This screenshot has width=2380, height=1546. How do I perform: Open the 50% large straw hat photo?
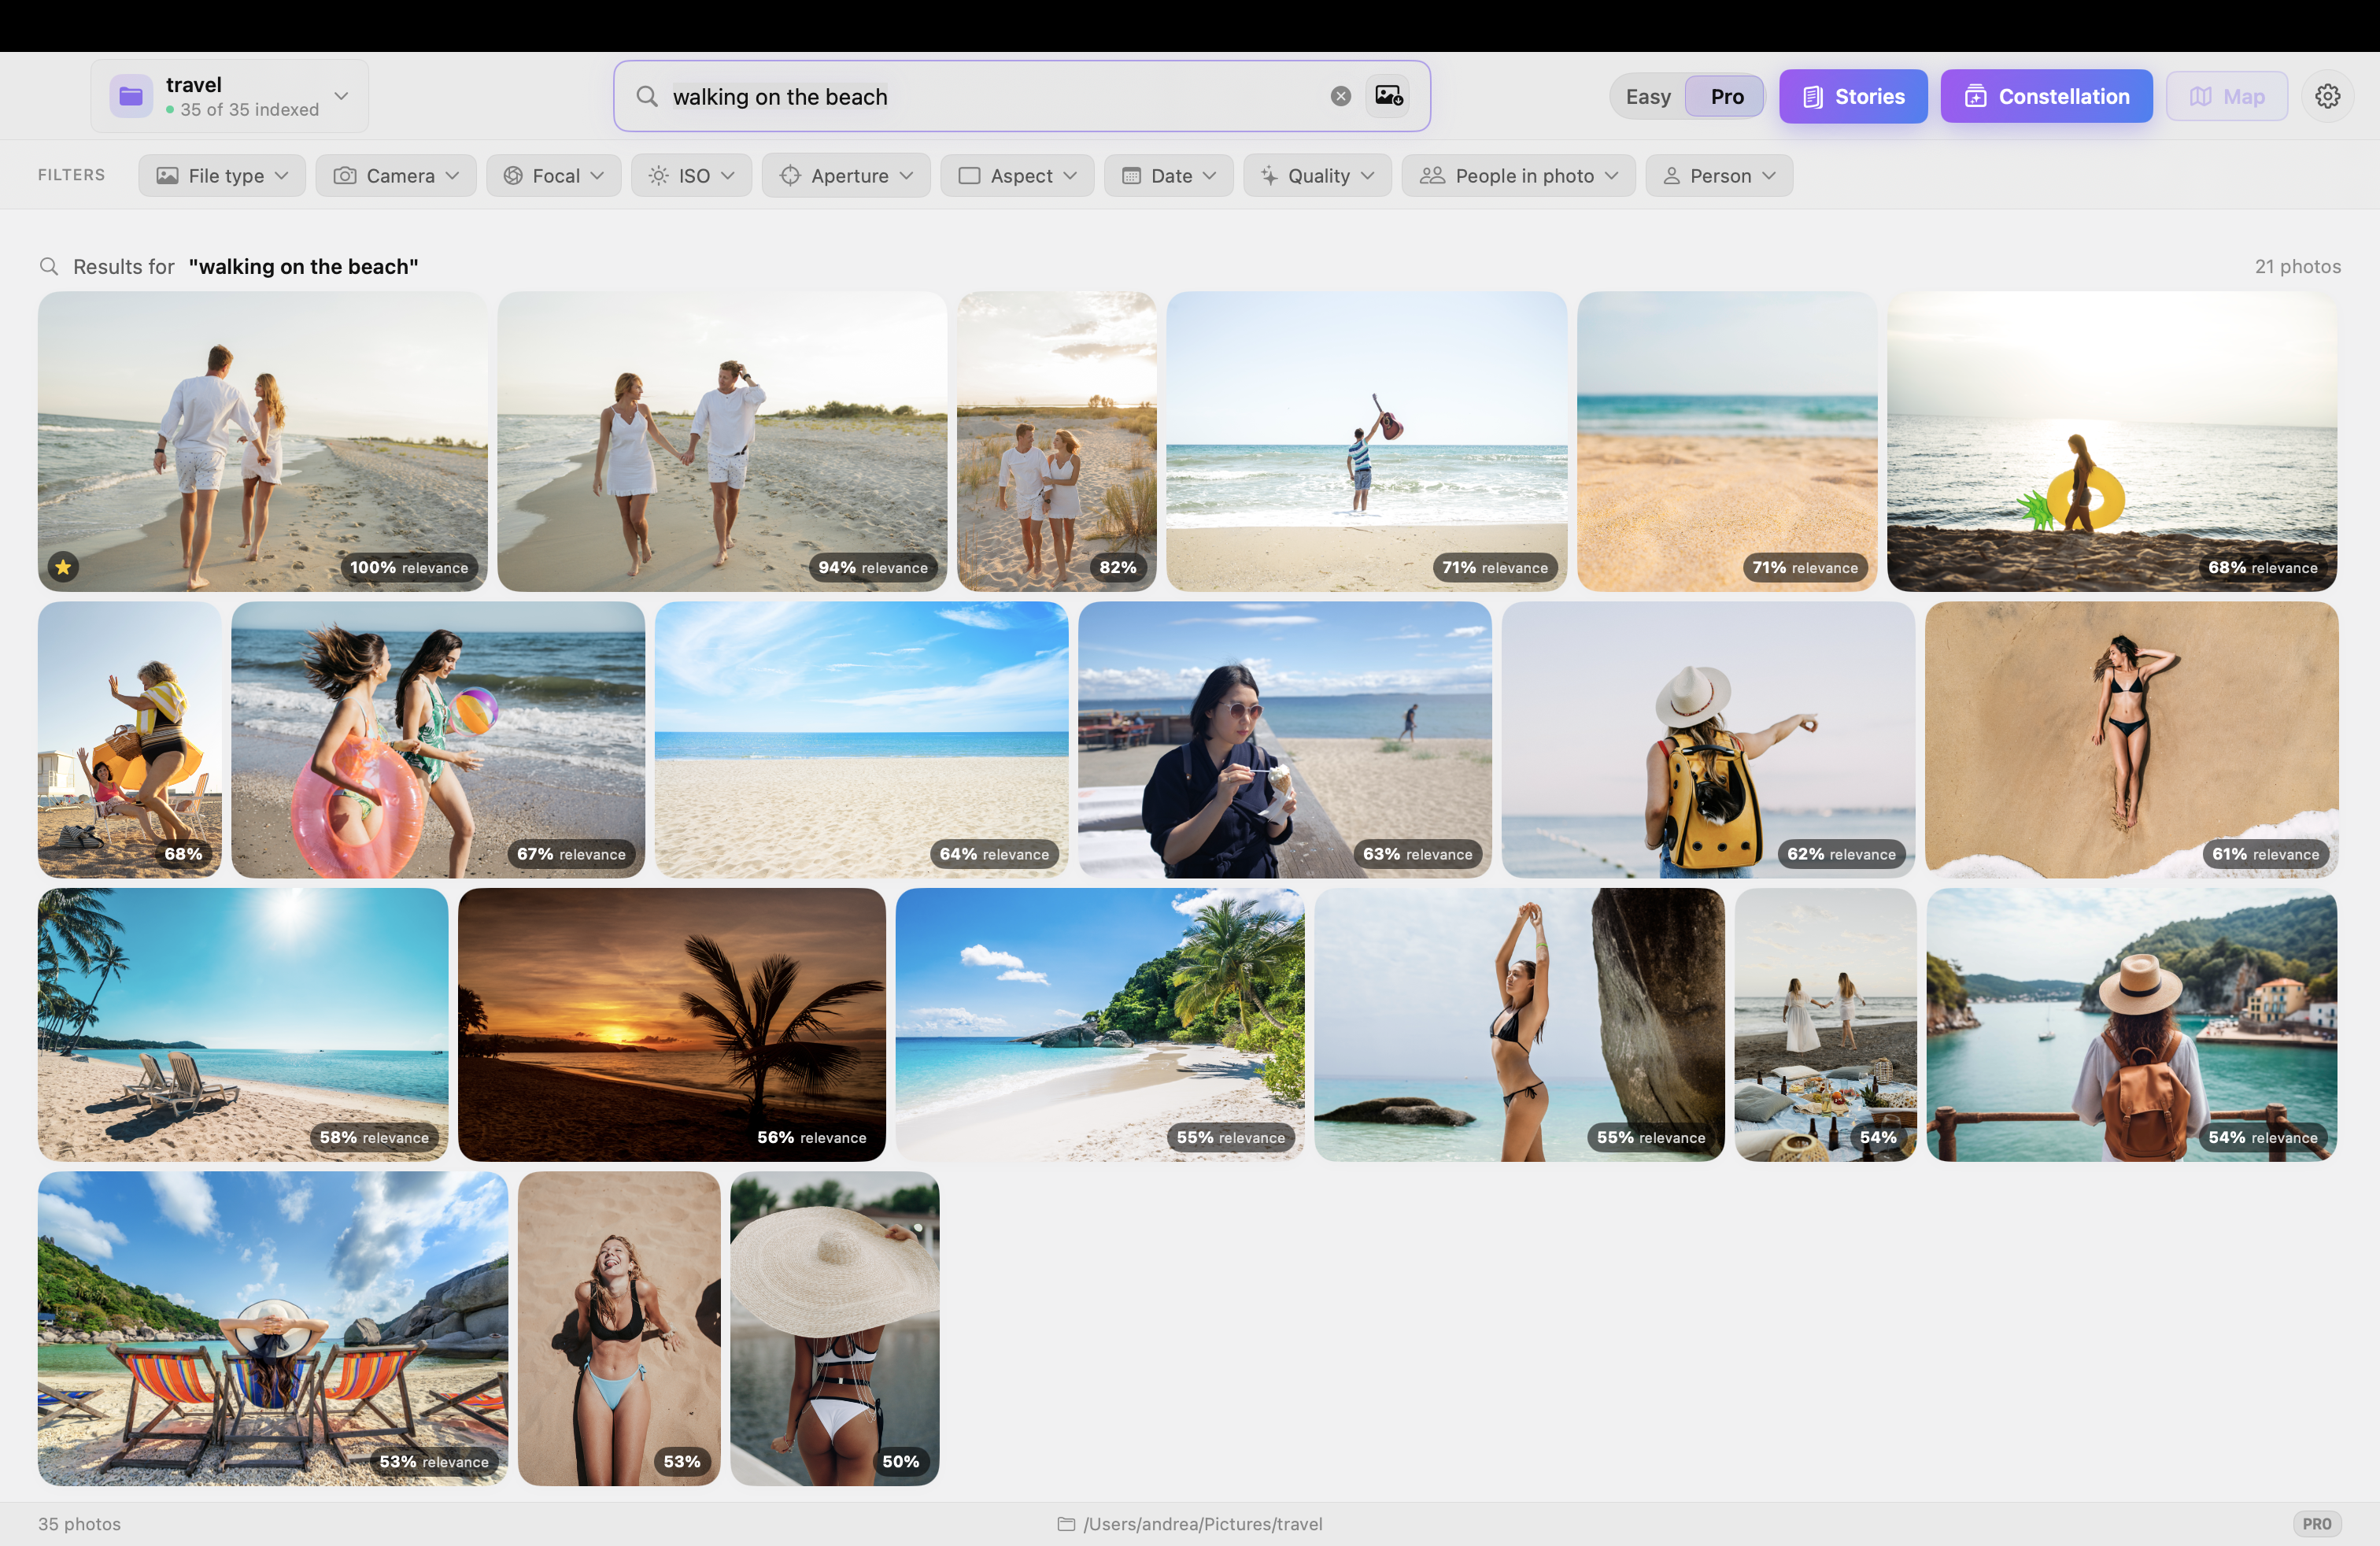(x=834, y=1328)
